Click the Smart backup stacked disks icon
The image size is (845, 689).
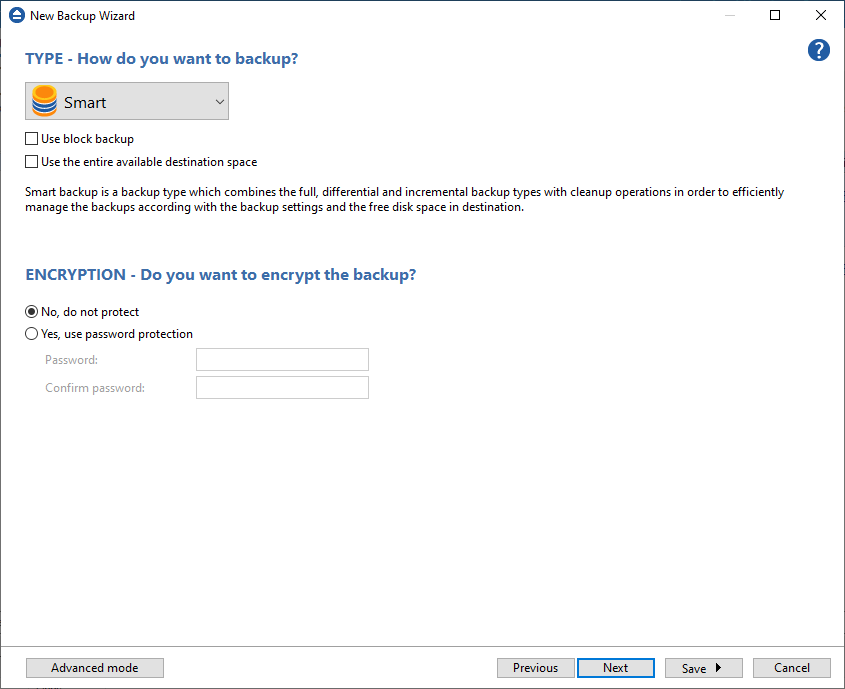pyautogui.click(x=44, y=101)
